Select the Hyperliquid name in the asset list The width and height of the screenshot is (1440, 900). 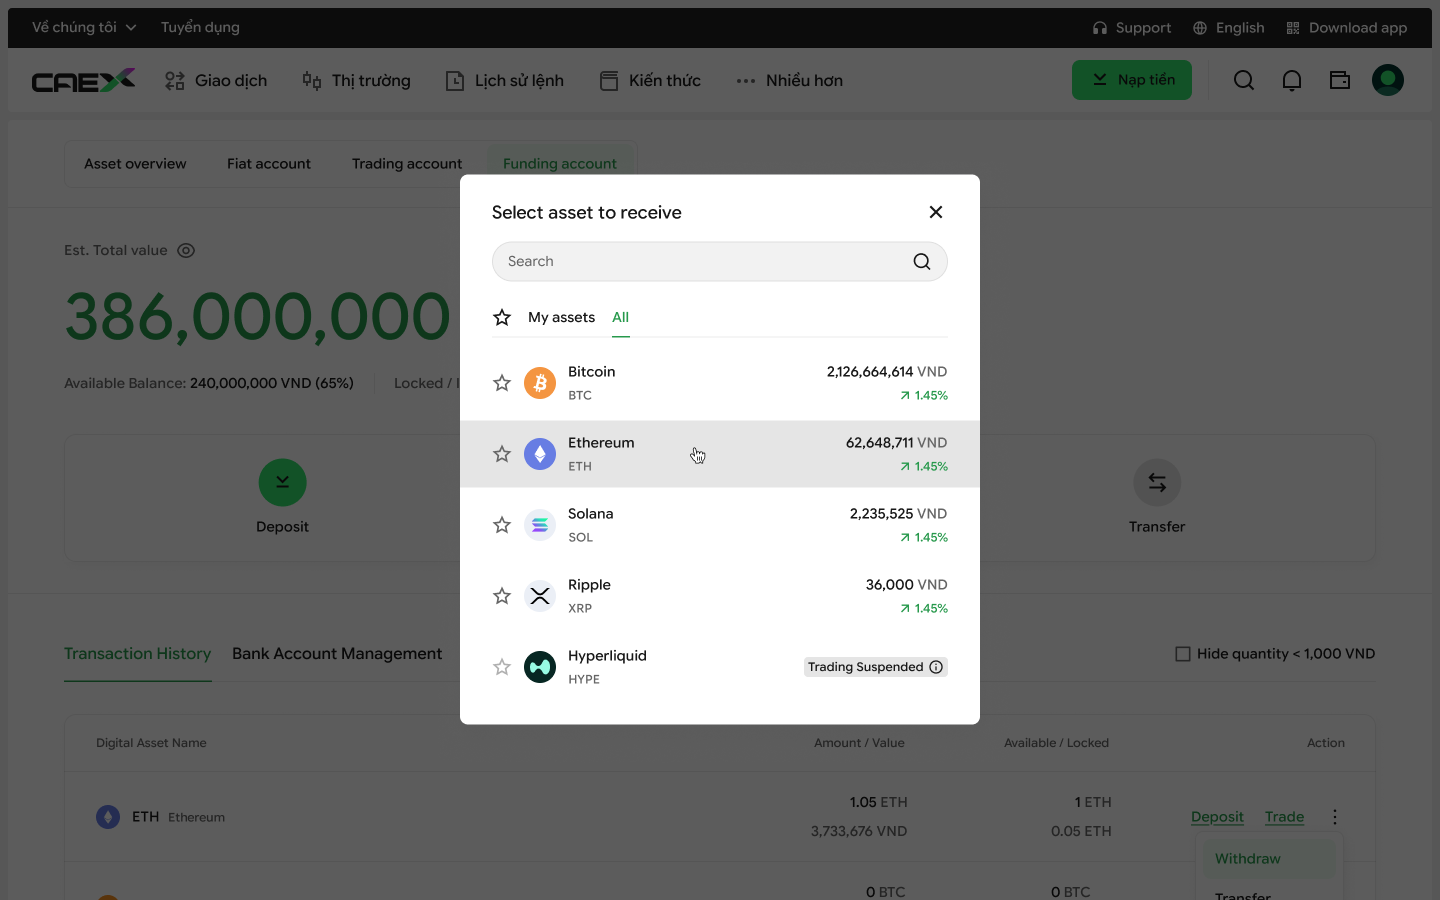click(x=607, y=656)
